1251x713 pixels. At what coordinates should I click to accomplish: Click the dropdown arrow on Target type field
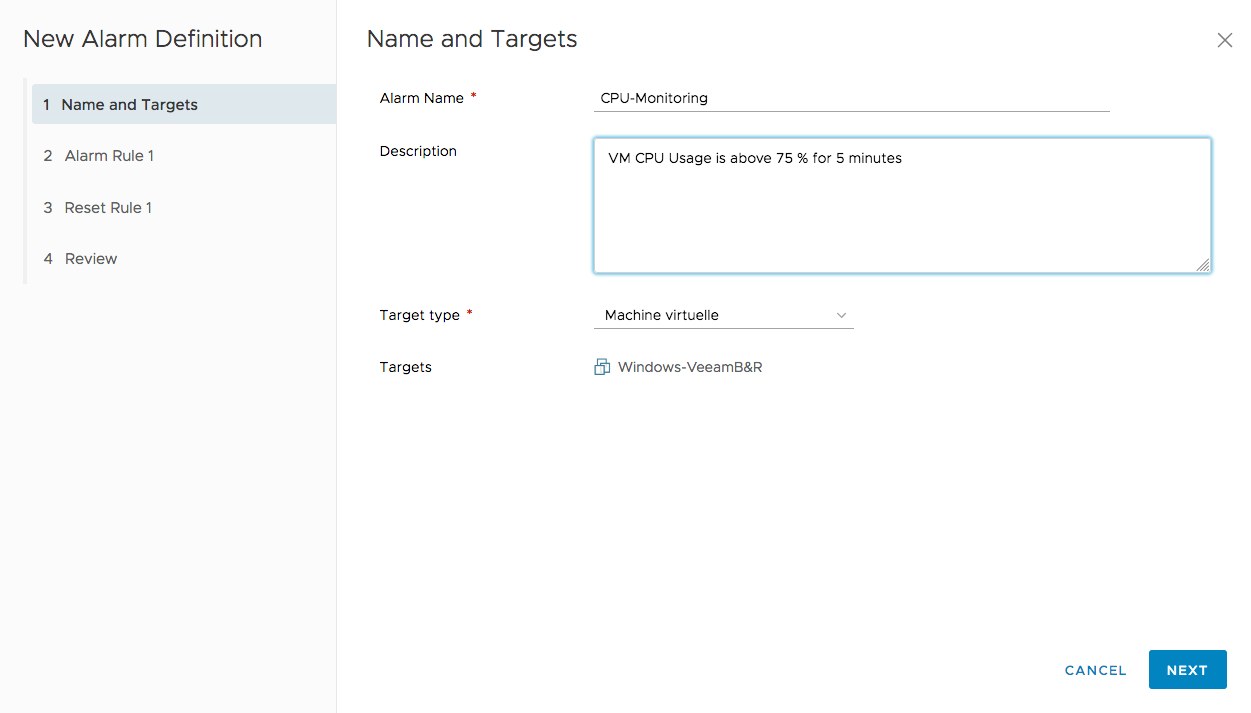[x=841, y=314]
